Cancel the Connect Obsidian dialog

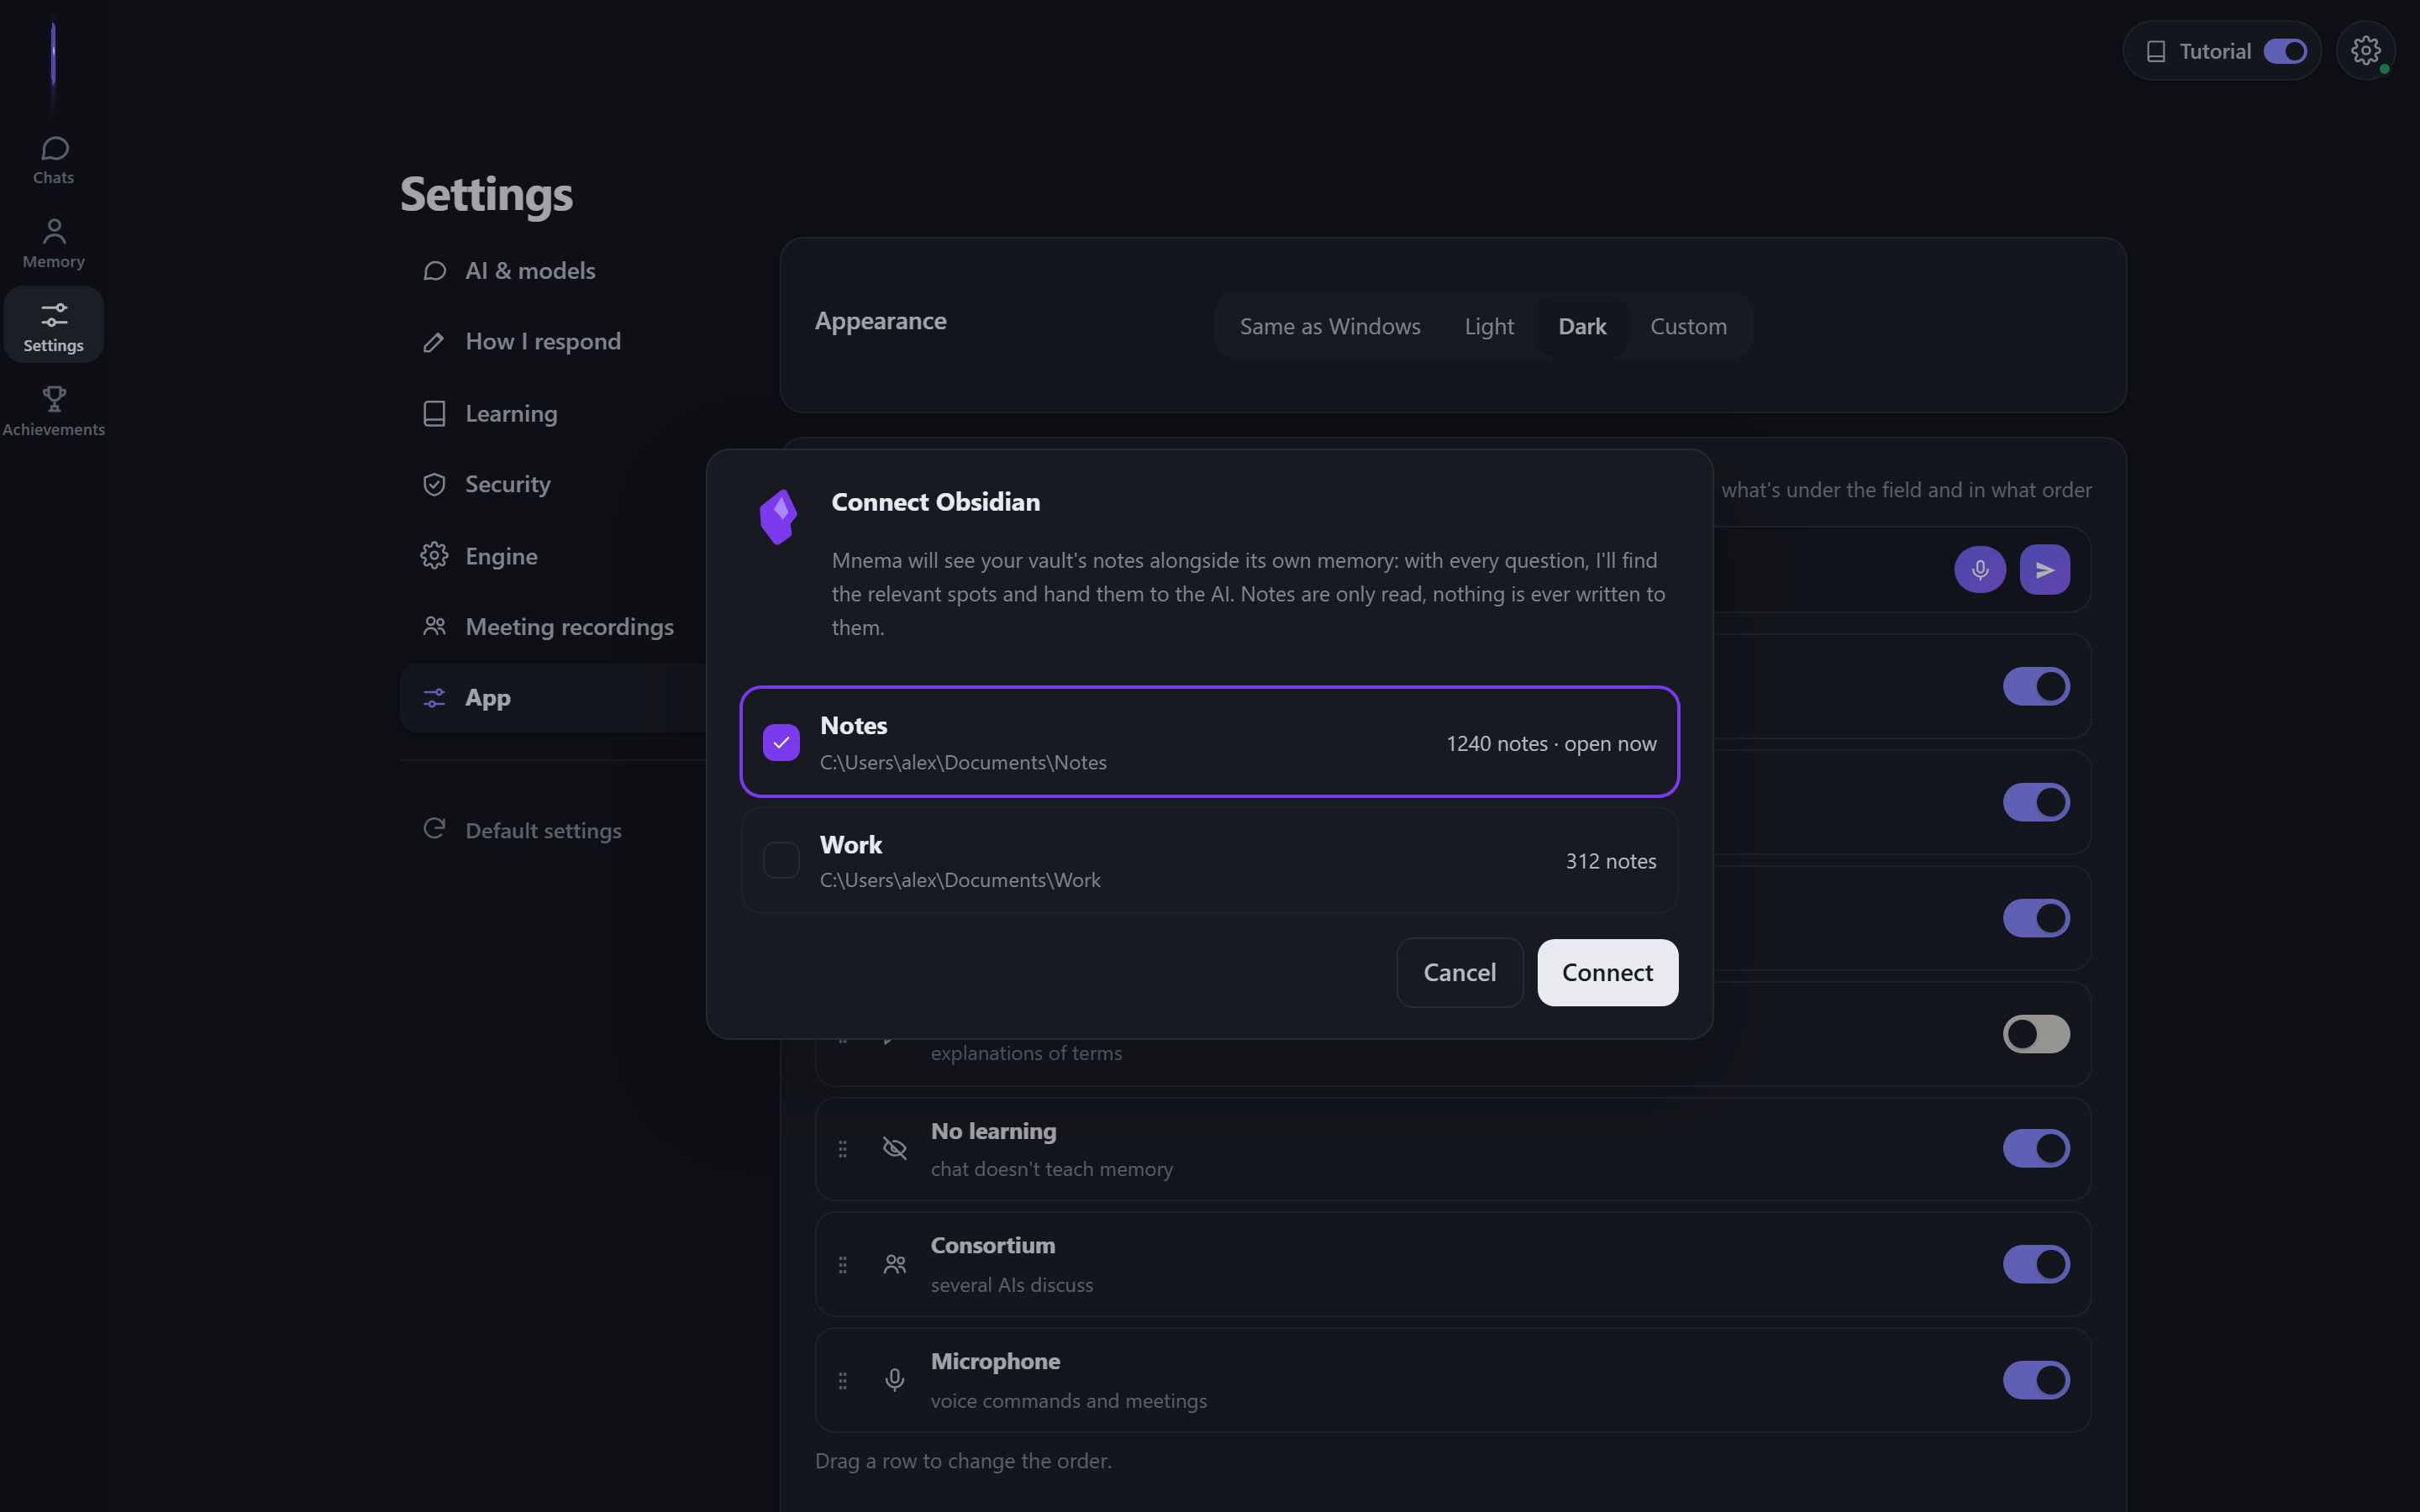tap(1459, 972)
